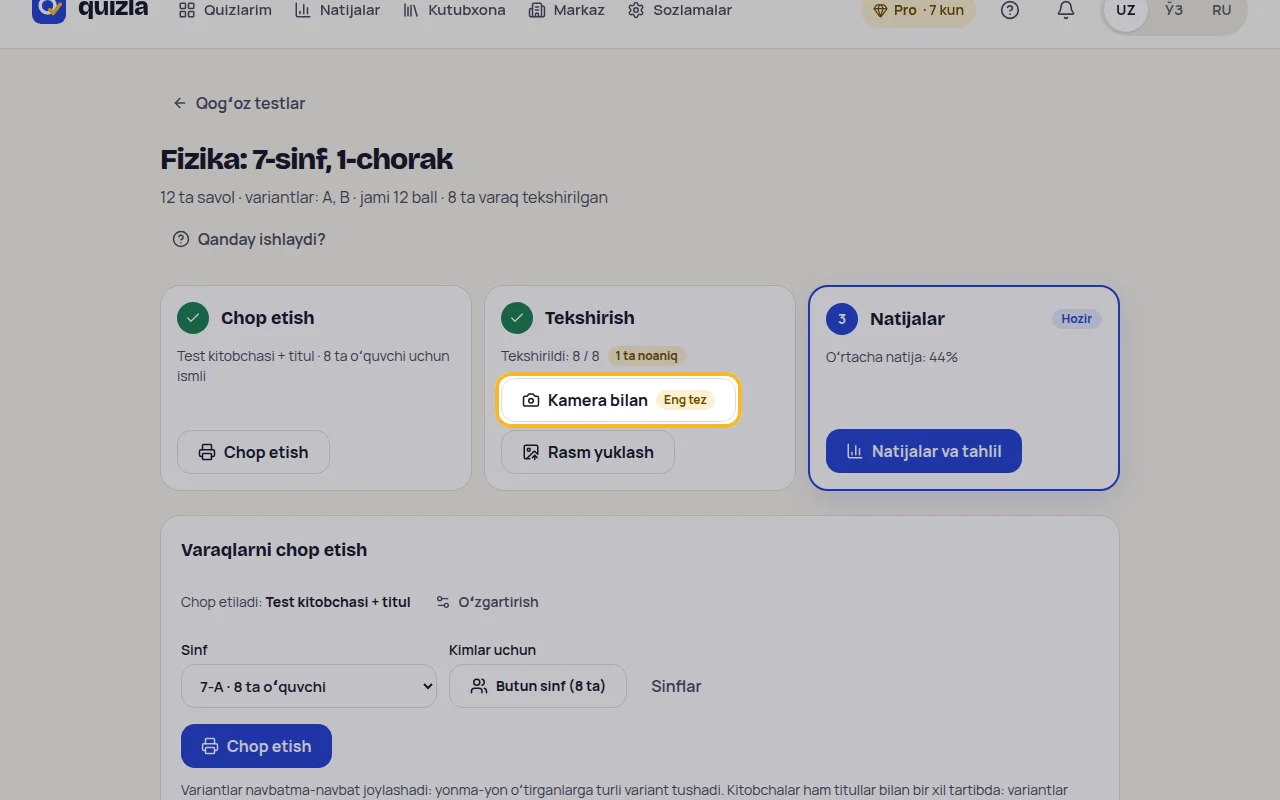This screenshot has height=800, width=1280.
Task: Click the question icon beside Qanday ishlaydi?
Action: (181, 239)
